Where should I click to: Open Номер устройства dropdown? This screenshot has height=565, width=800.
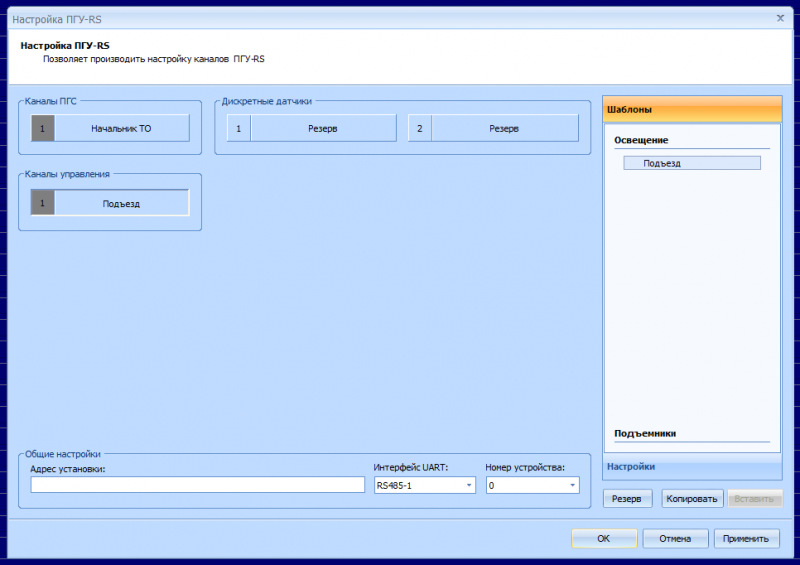pyautogui.click(x=532, y=485)
